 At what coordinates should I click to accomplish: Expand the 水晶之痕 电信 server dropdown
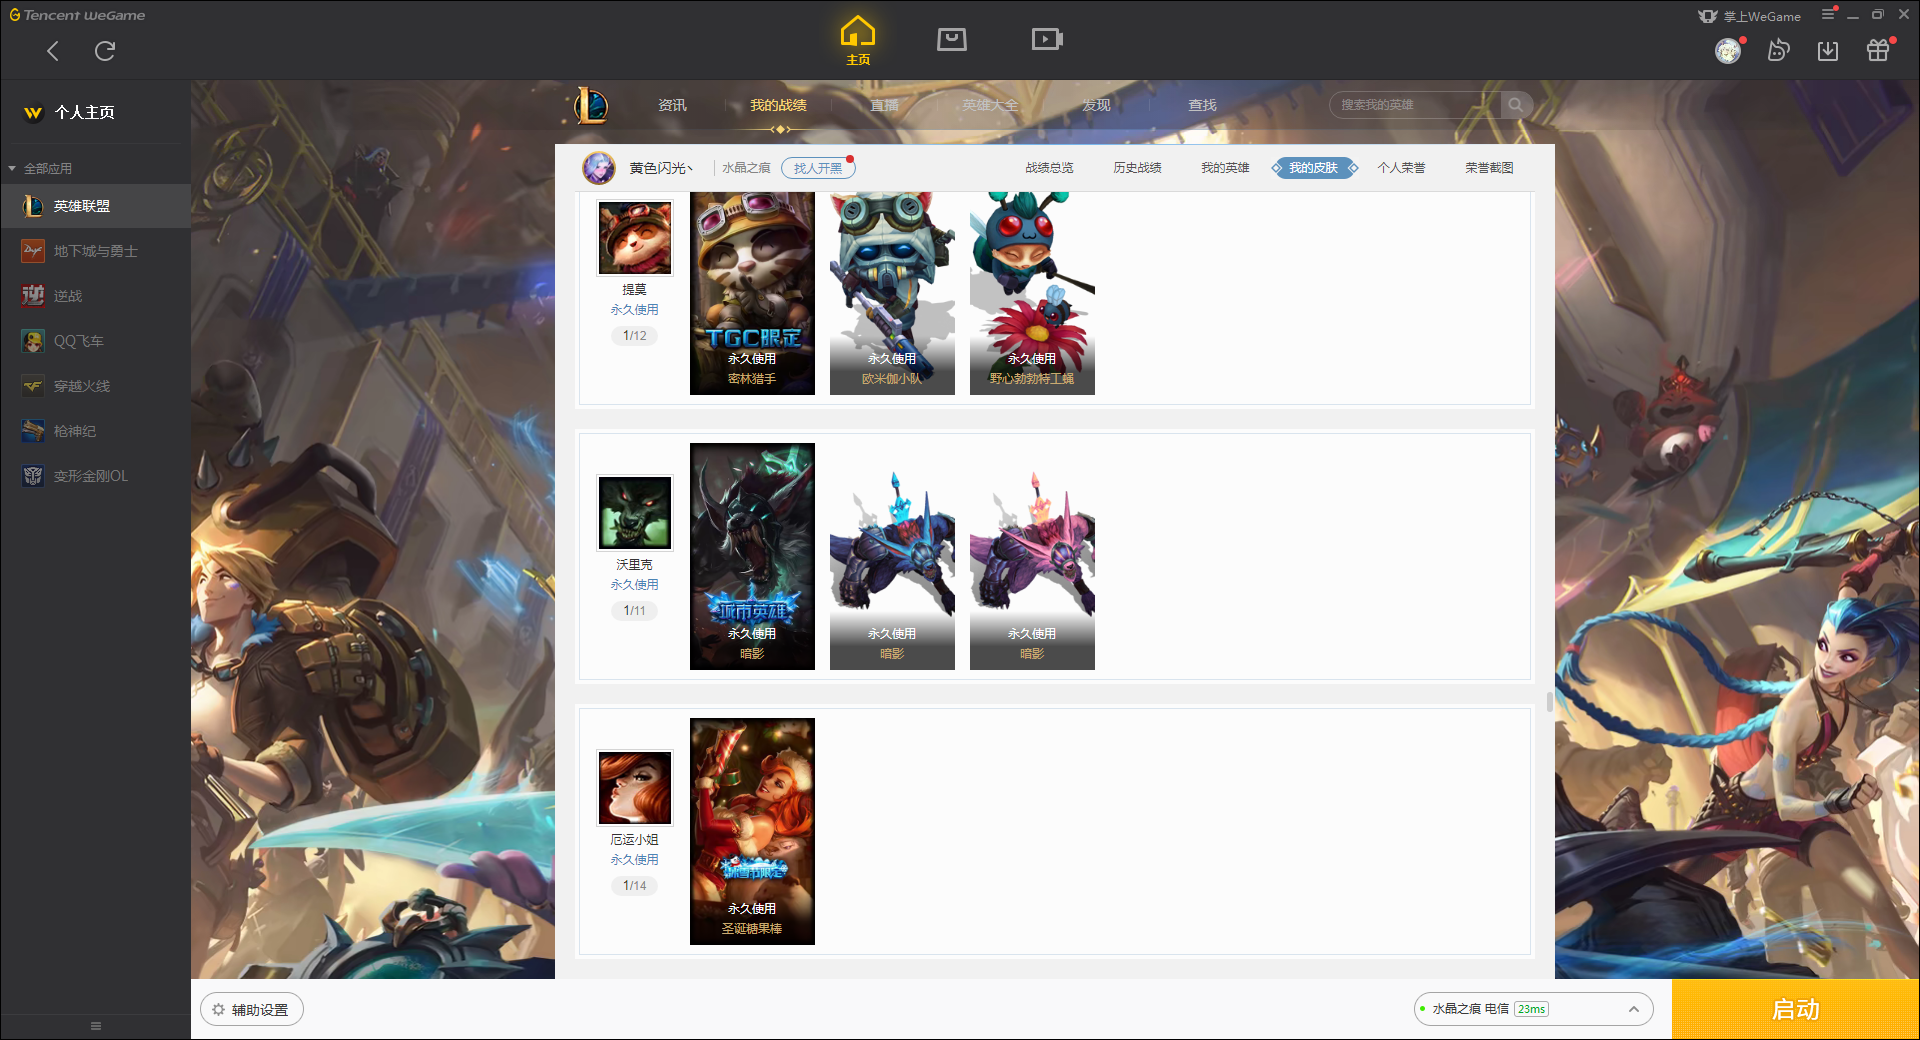point(1533,1009)
